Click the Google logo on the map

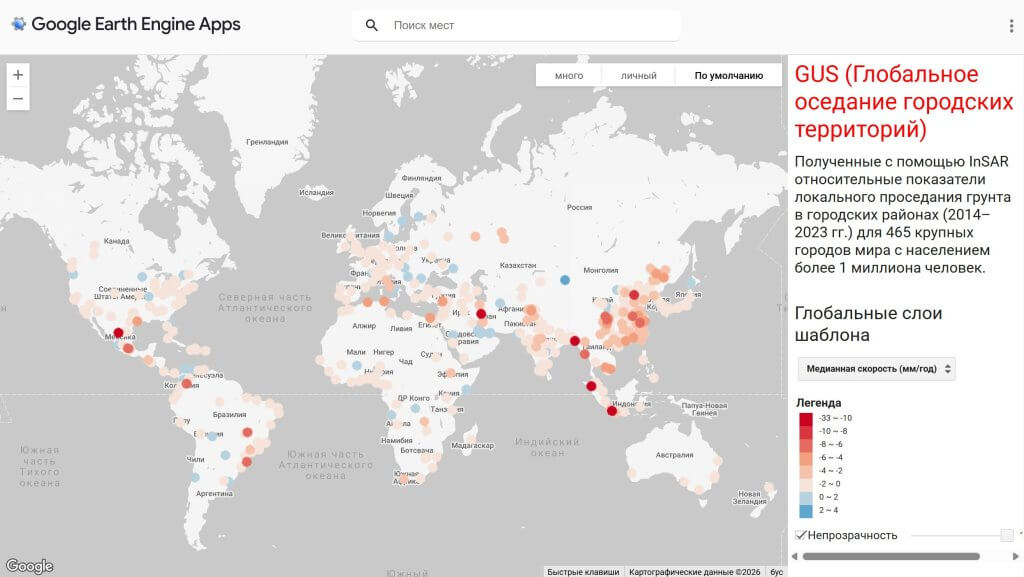(29, 566)
